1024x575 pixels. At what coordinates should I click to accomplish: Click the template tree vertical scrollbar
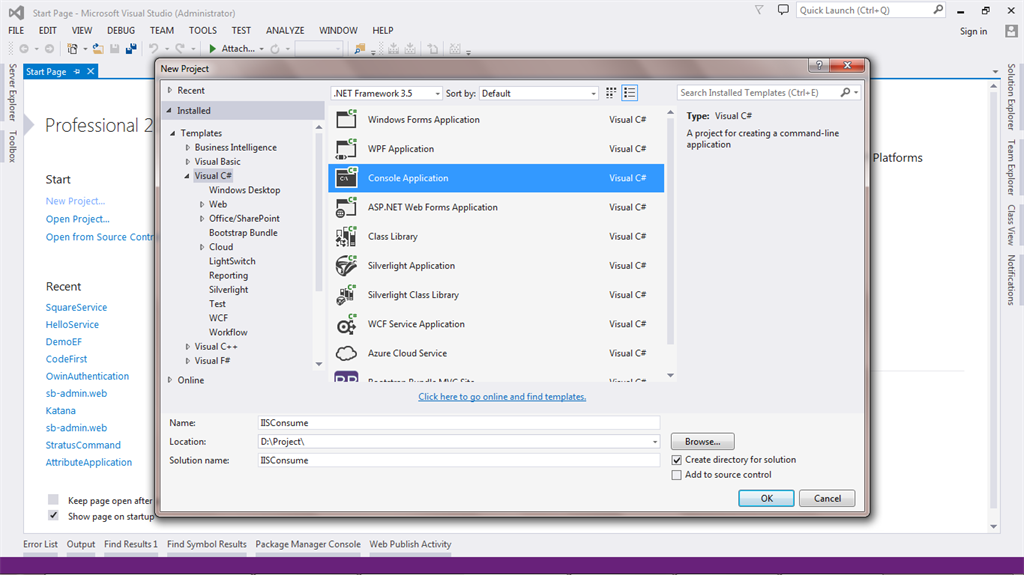click(x=319, y=212)
